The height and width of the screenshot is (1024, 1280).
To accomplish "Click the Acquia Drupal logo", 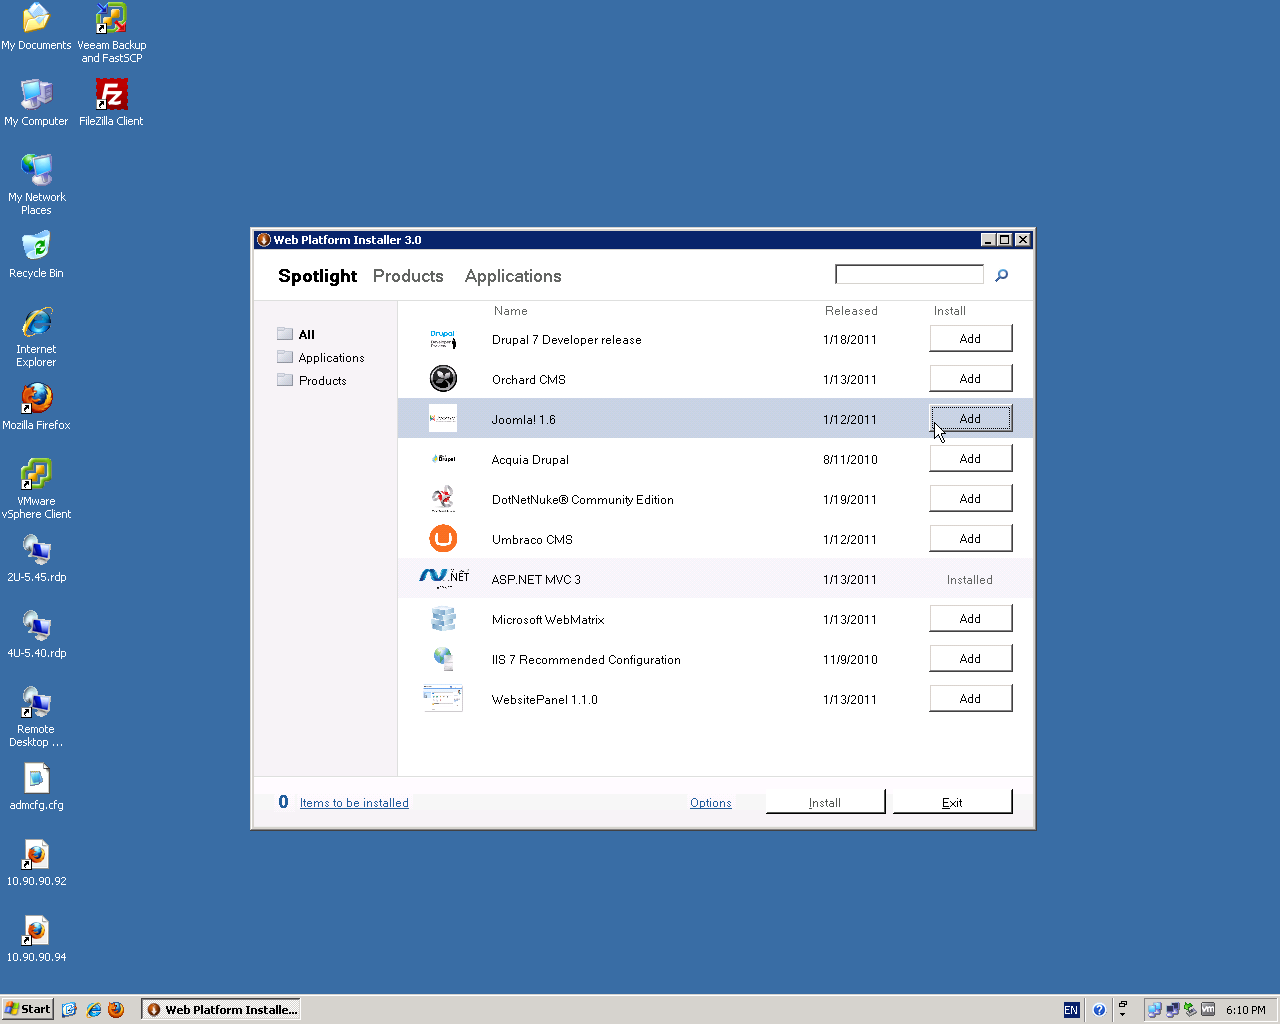I will pos(443,459).
